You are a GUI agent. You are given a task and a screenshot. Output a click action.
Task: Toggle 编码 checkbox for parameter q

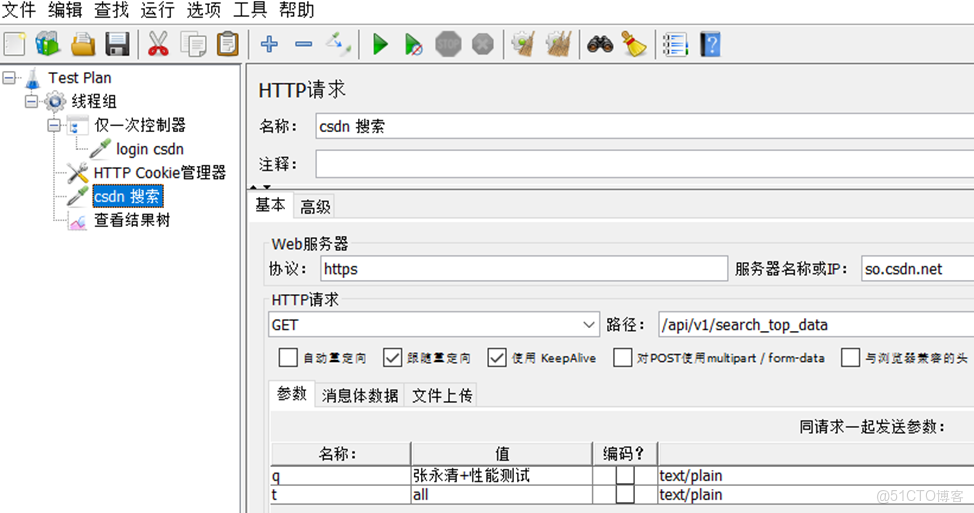tap(625, 476)
